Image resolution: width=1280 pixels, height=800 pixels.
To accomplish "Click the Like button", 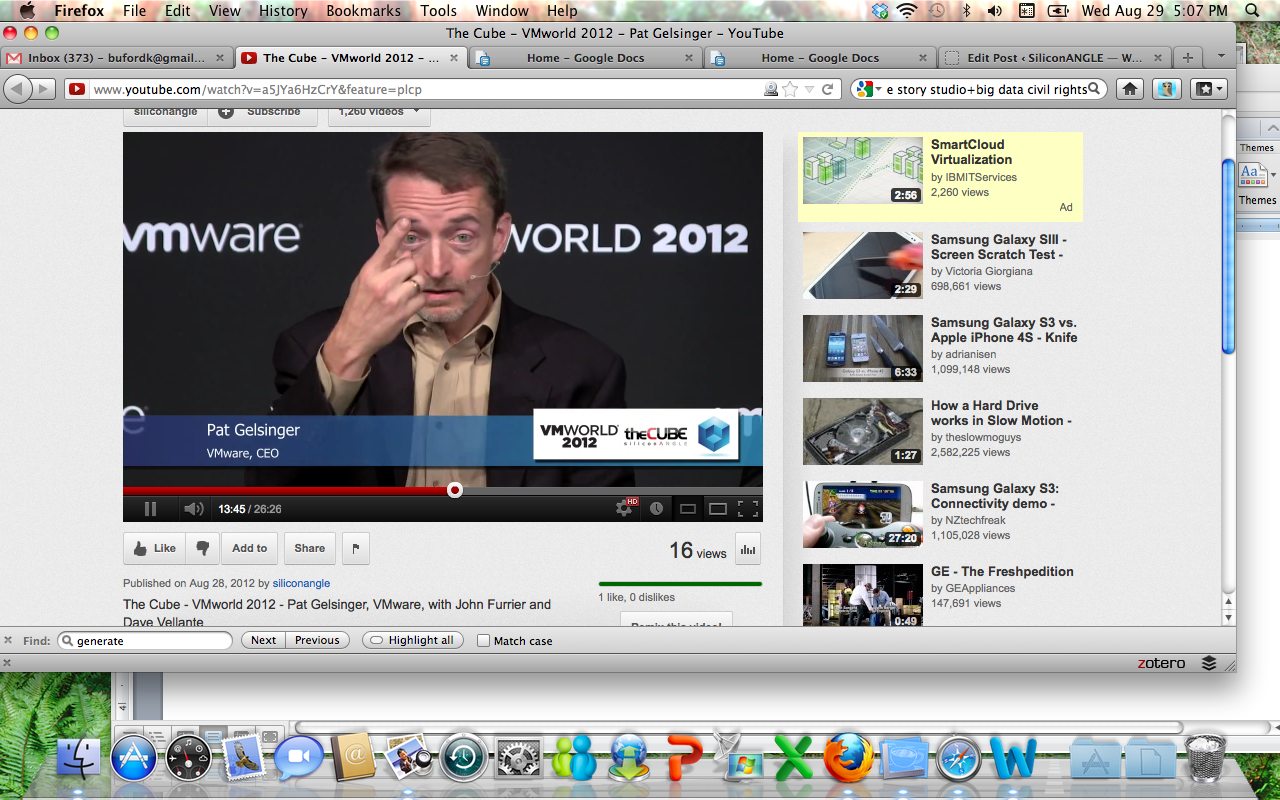I will (154, 548).
